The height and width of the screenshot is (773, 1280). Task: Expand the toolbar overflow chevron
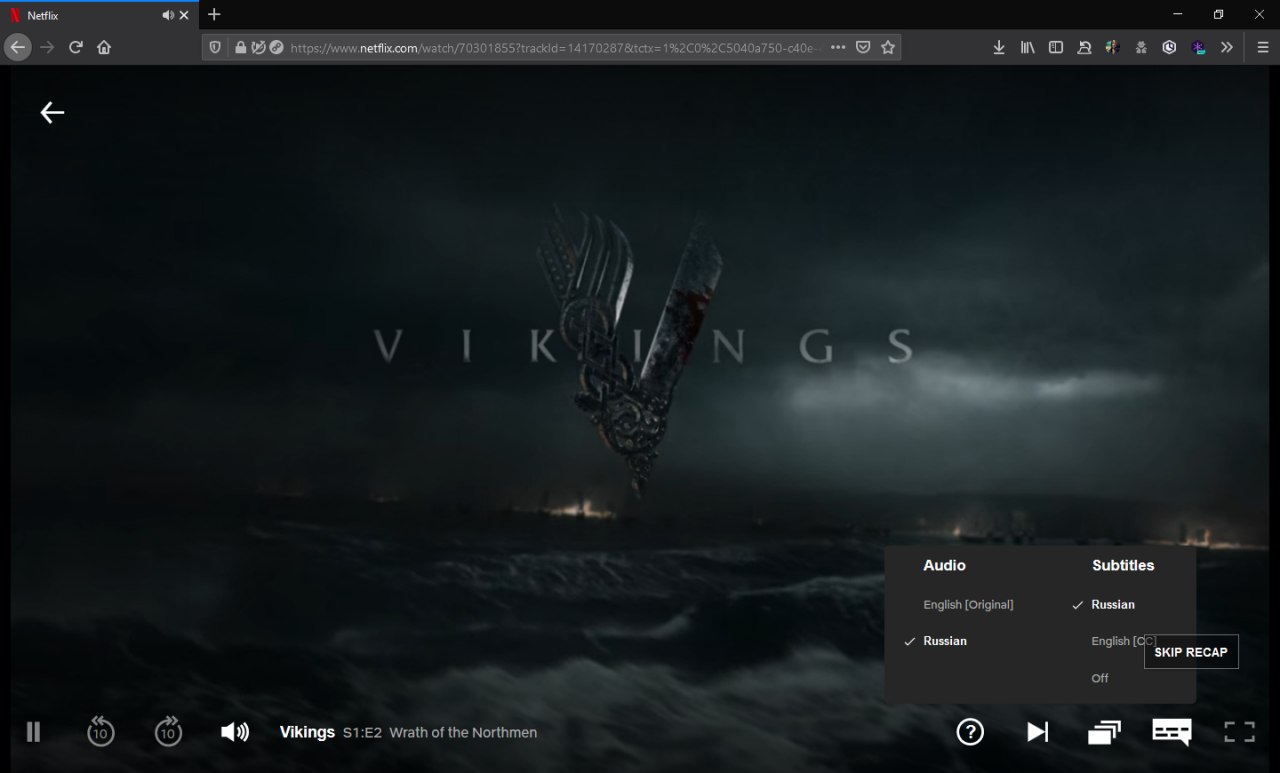[1227, 47]
